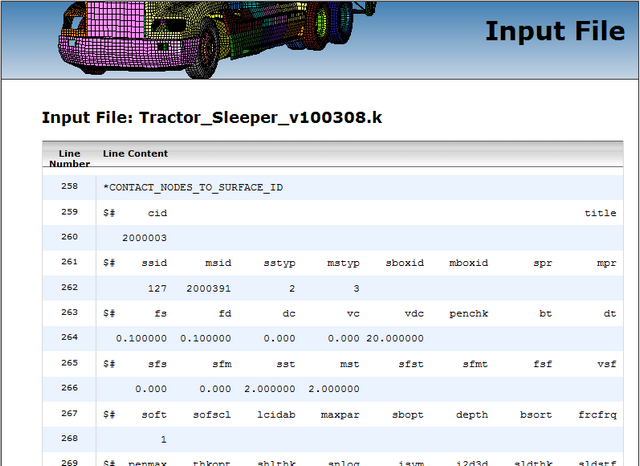The width and height of the screenshot is (640, 466).
Task: Click the "frcfrq" field label
Action: pyautogui.click(x=596, y=414)
